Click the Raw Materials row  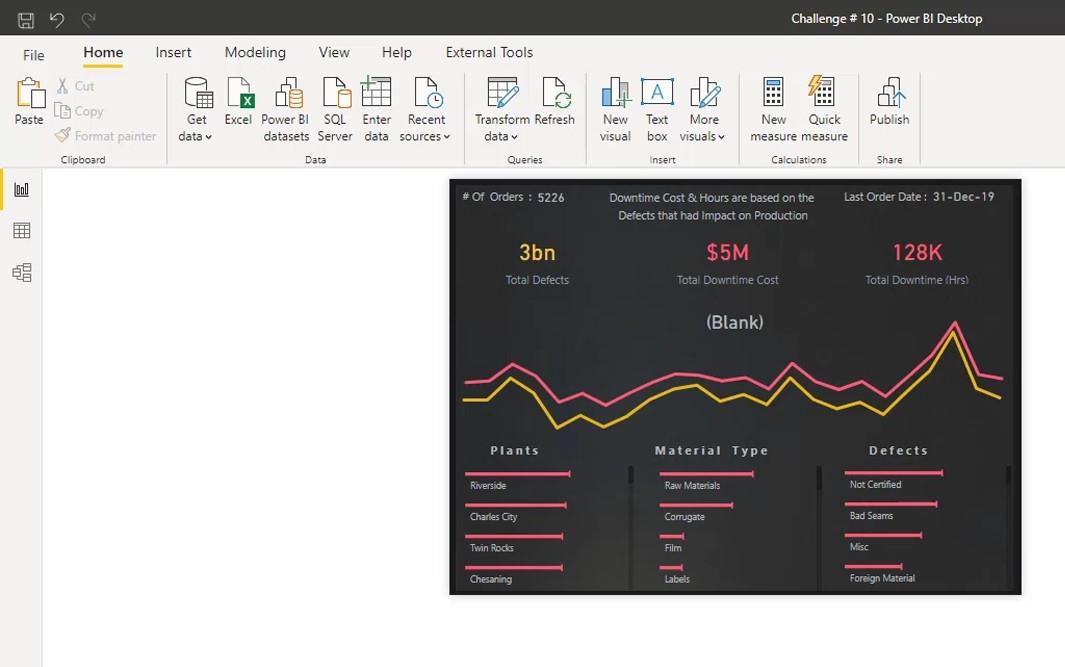pos(706,480)
